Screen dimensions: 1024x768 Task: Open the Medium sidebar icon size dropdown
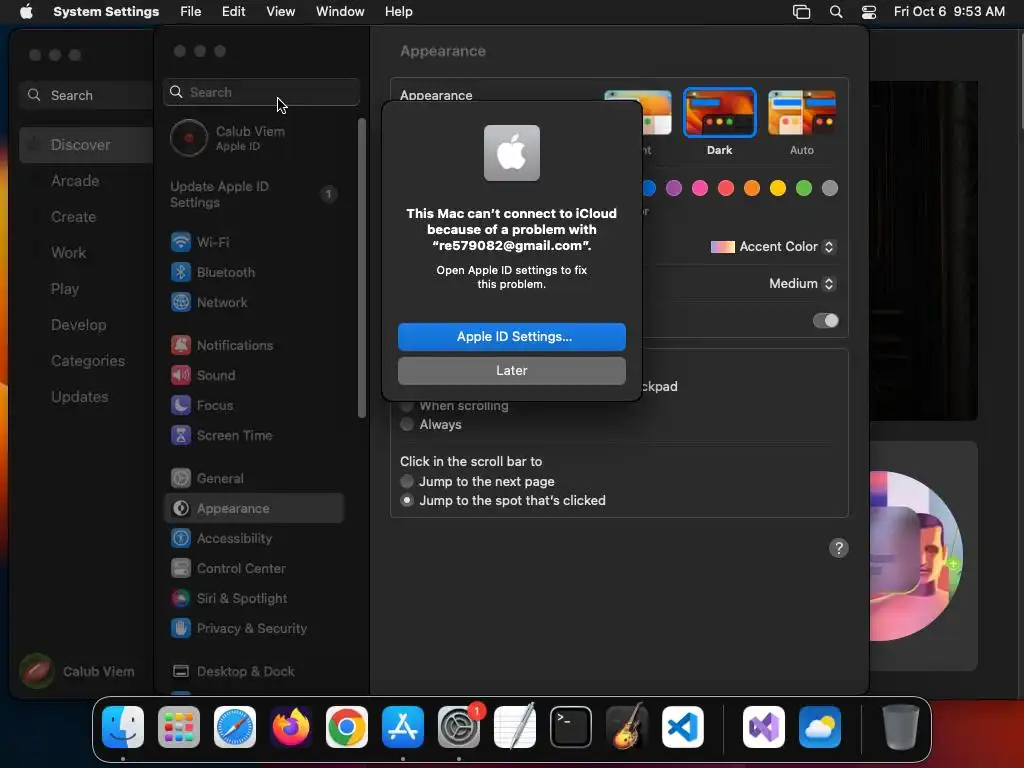[802, 283]
